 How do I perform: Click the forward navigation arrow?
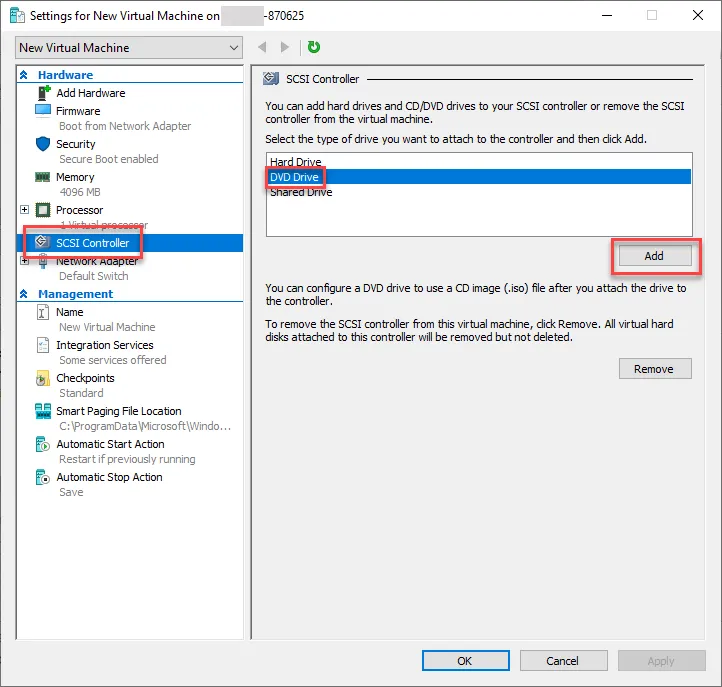[285, 47]
